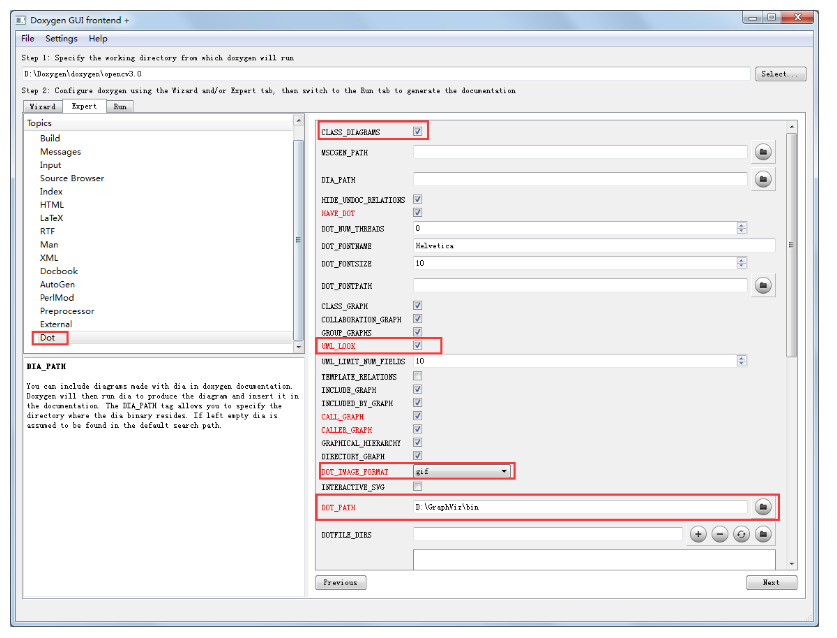Select AutoGen topic

pos(57,285)
